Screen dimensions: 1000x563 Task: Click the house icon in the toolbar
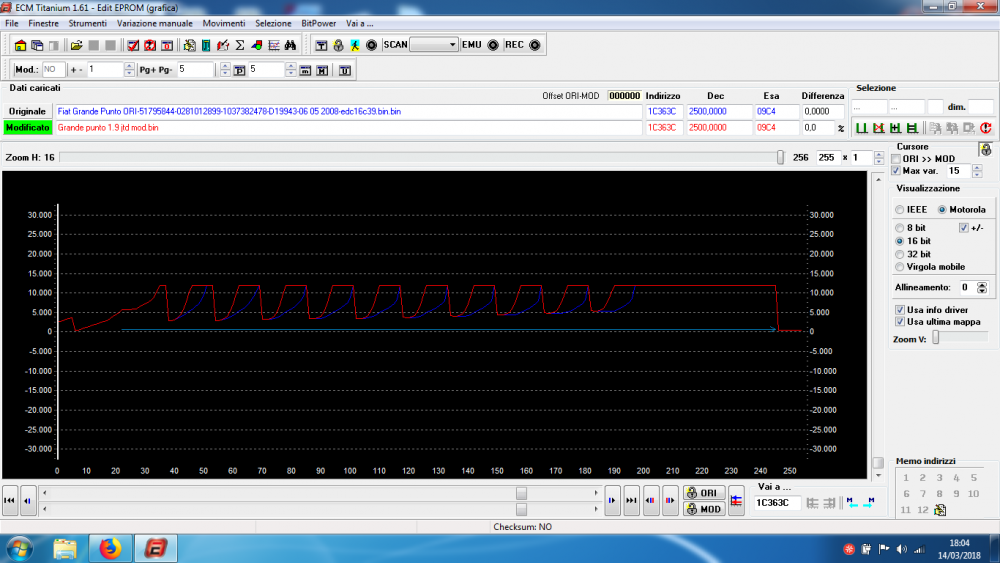tap(20, 45)
